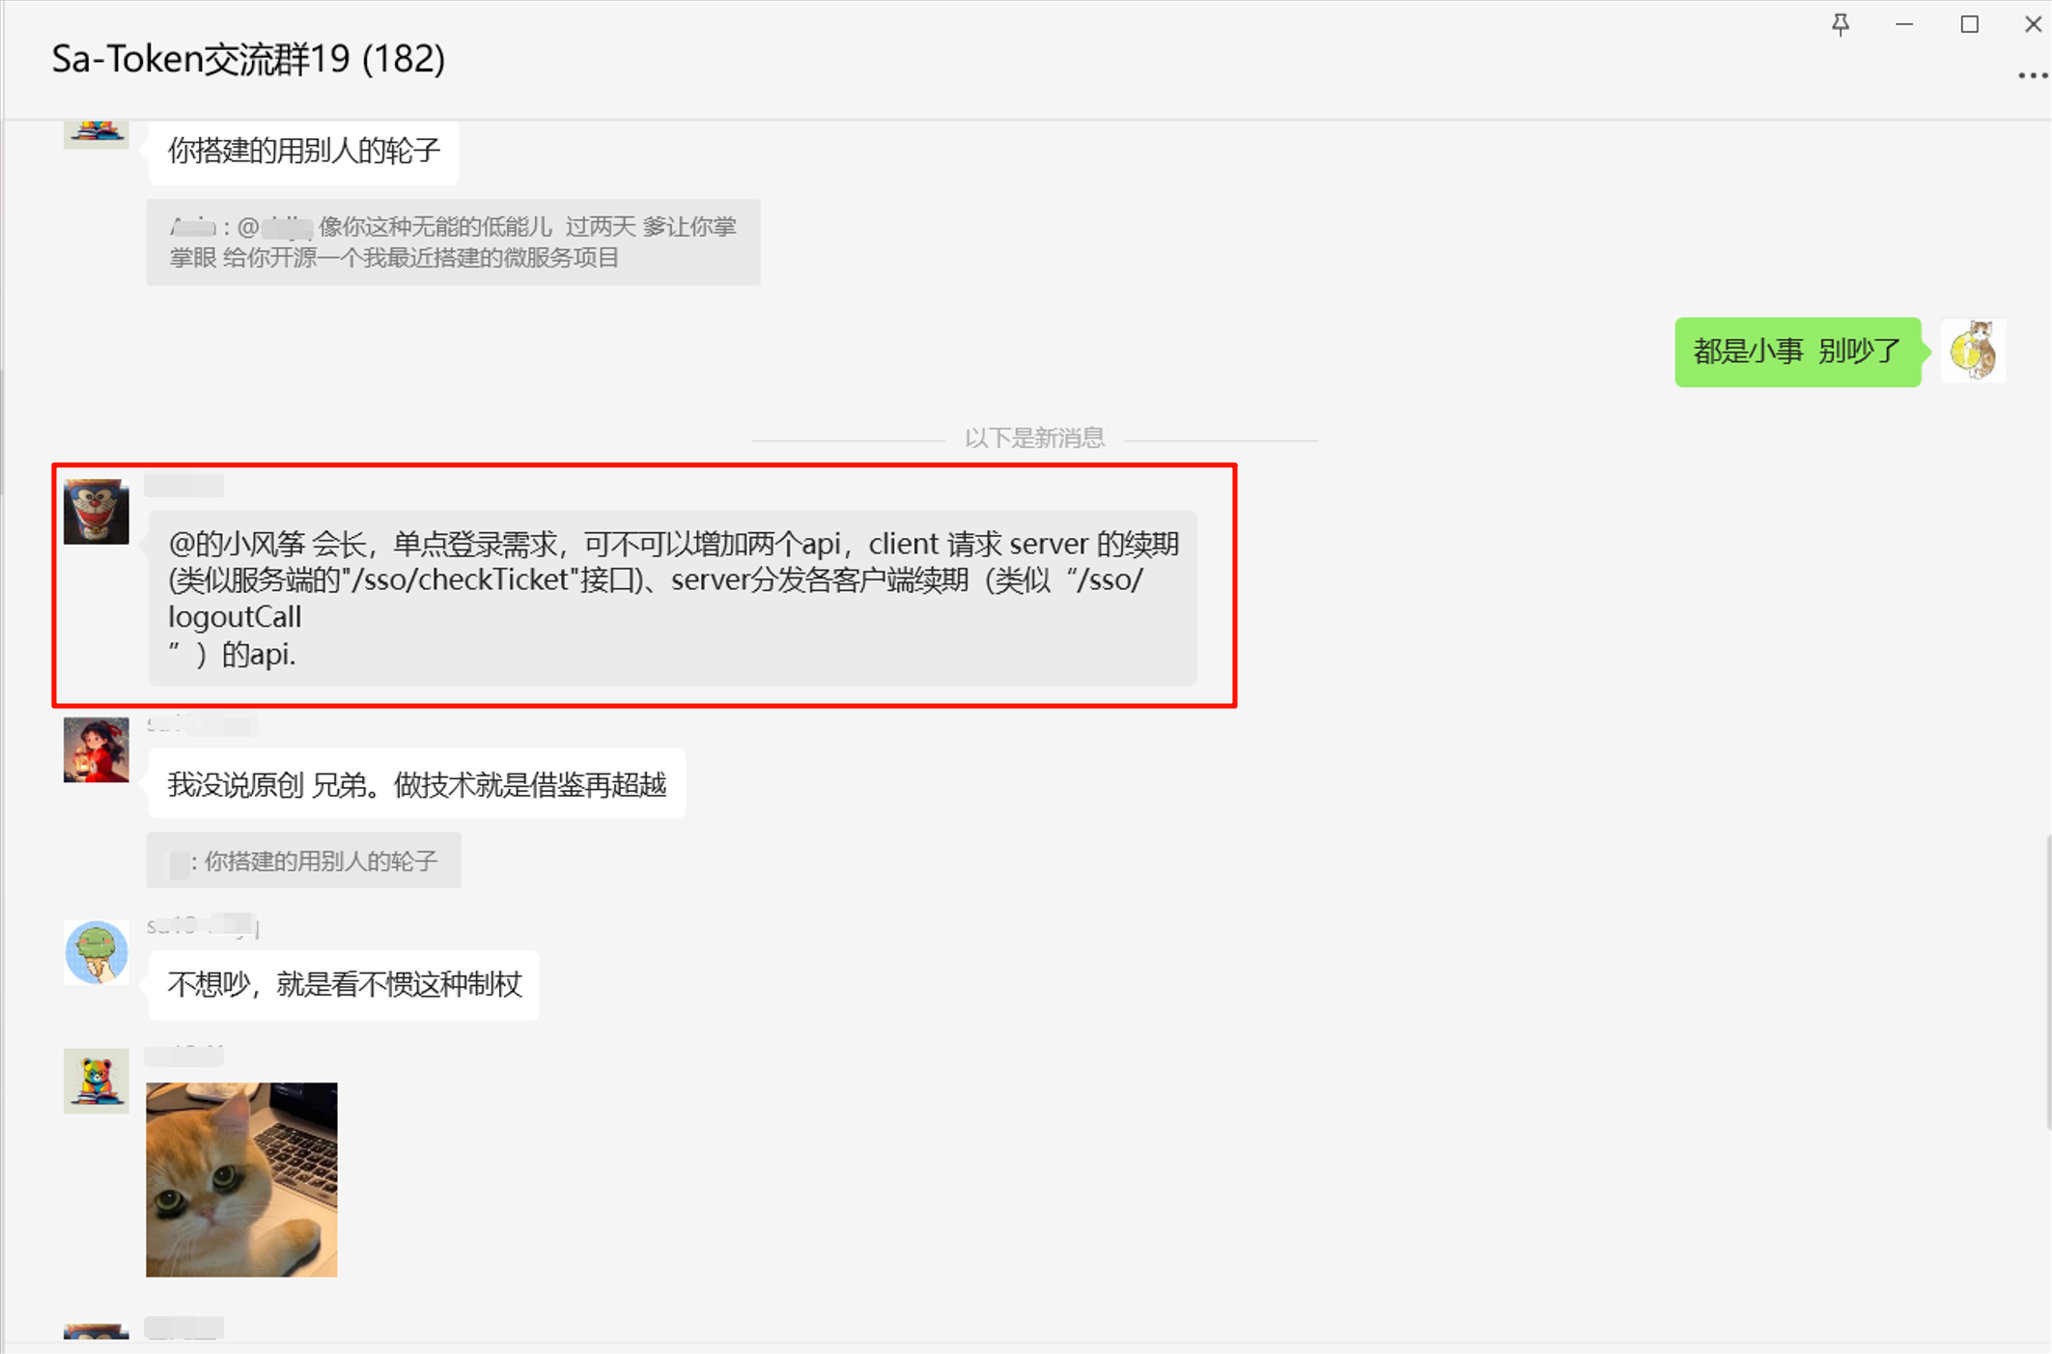Viewport: 2052px width, 1354px height.
Task: Maximize the chat window
Action: coord(1969,24)
